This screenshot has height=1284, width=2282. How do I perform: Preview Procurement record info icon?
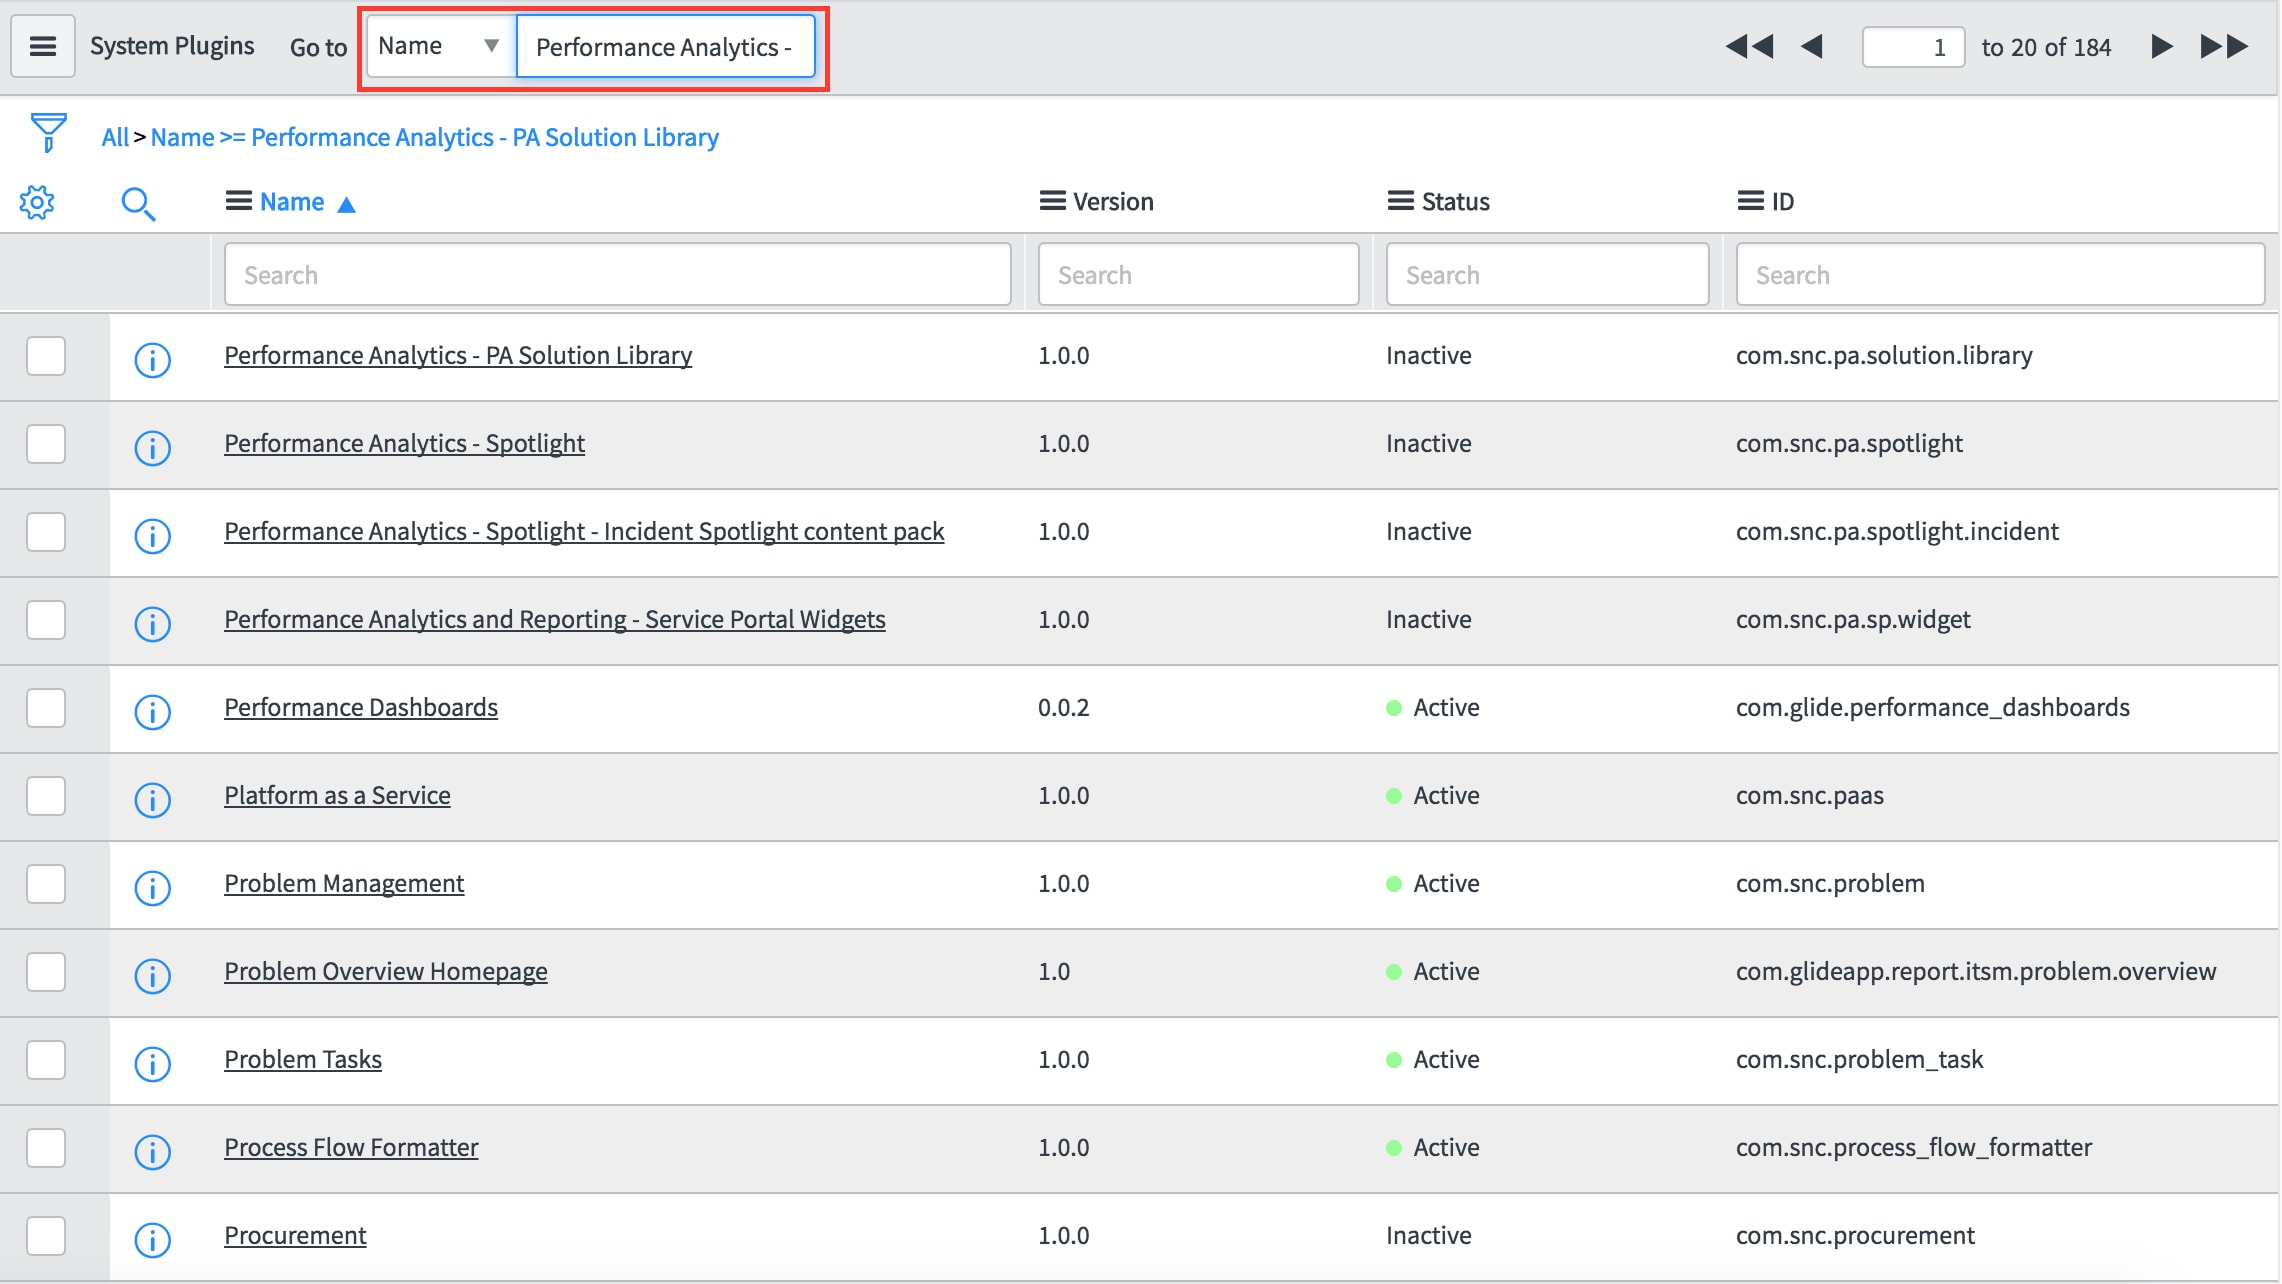point(153,1239)
